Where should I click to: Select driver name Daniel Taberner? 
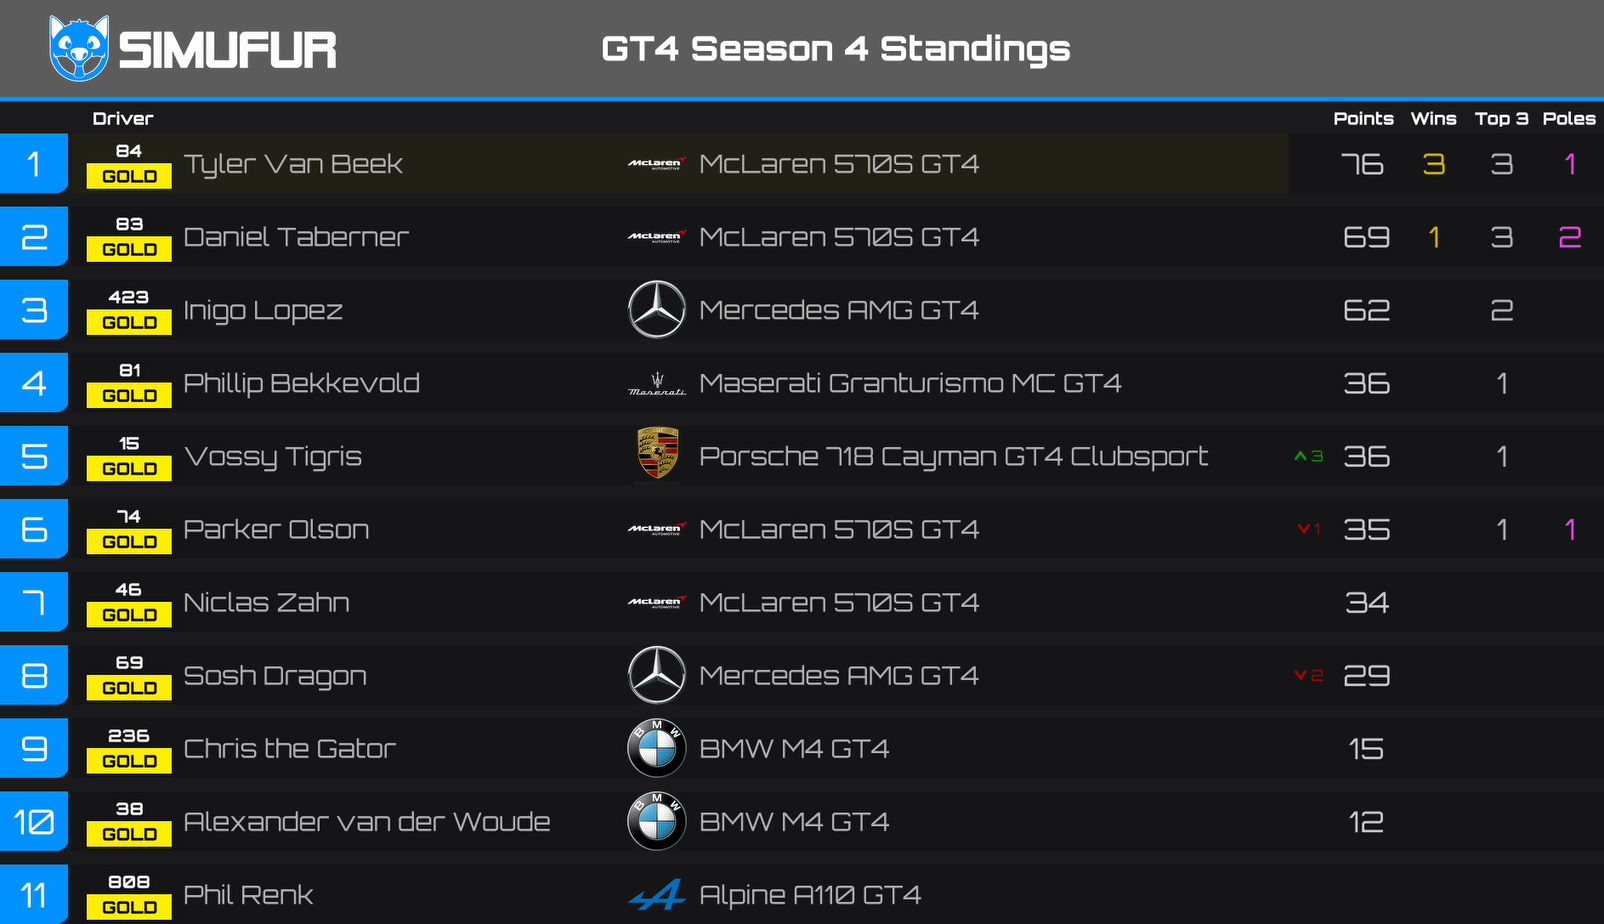296,237
